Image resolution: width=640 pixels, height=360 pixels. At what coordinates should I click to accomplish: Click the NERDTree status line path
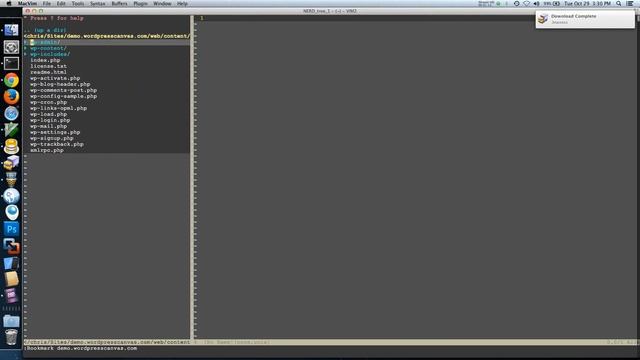(107, 342)
